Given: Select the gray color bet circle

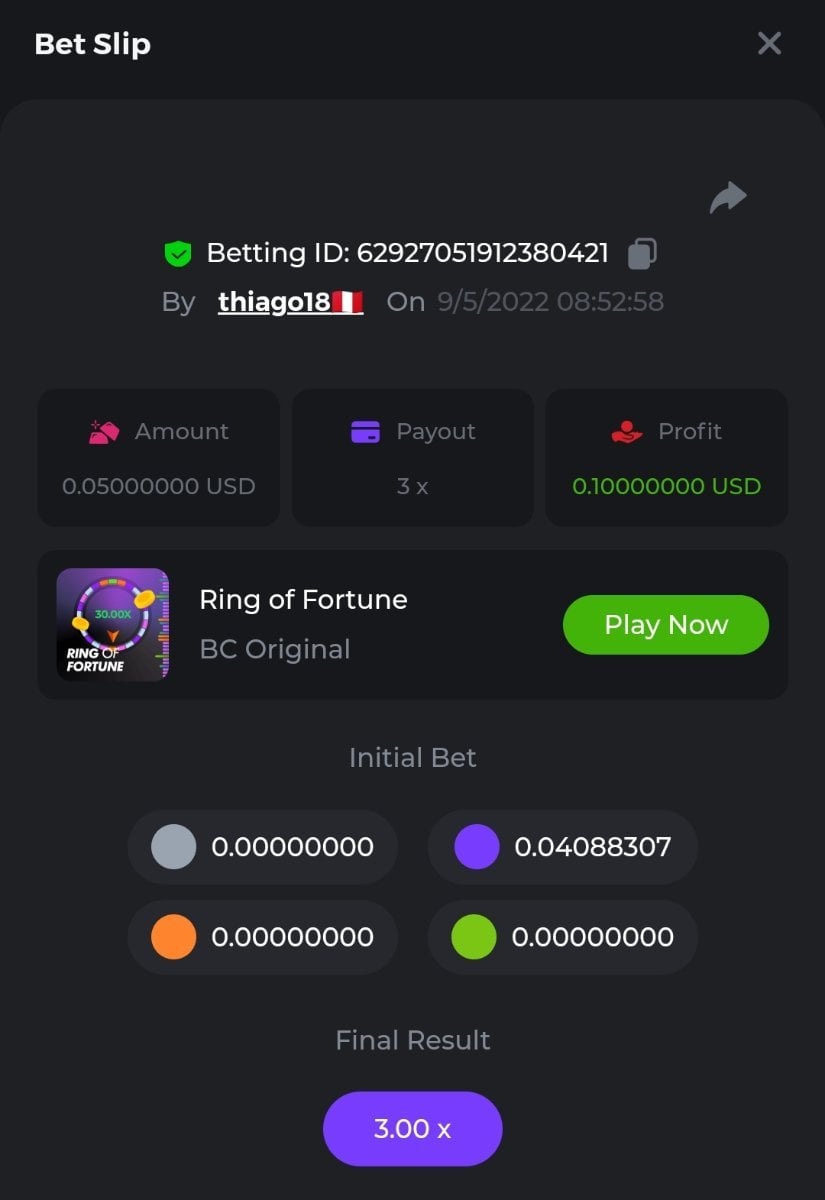Looking at the screenshot, I should pos(173,847).
